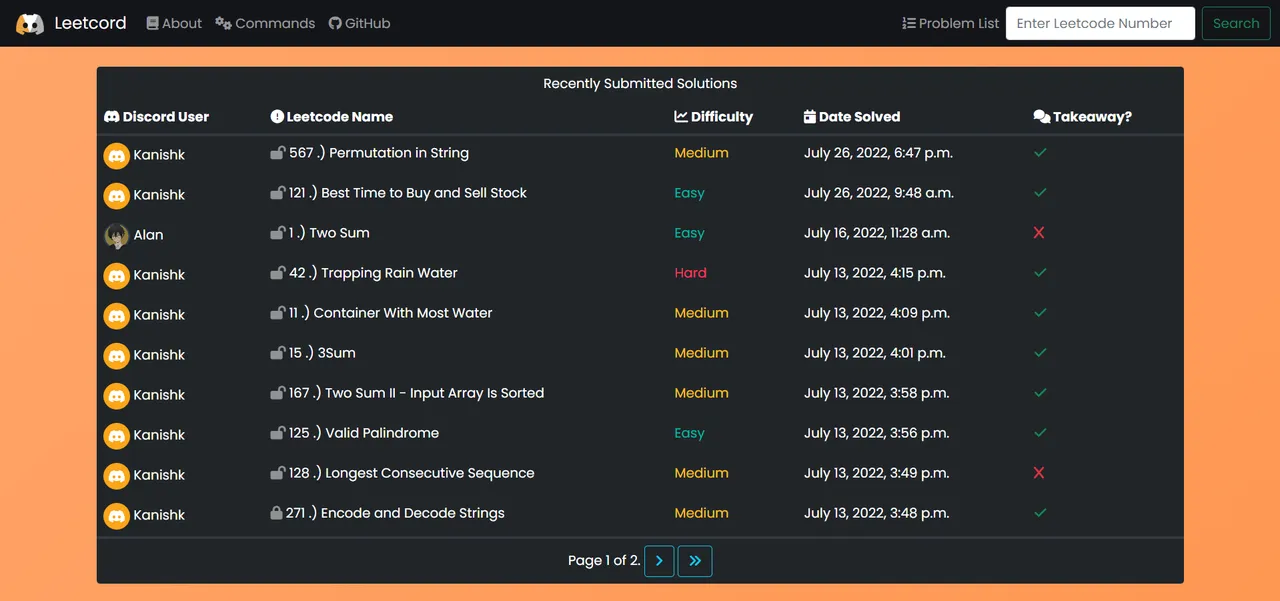Click the red X takeaway for Two Sum
The width and height of the screenshot is (1280, 601).
(1039, 233)
